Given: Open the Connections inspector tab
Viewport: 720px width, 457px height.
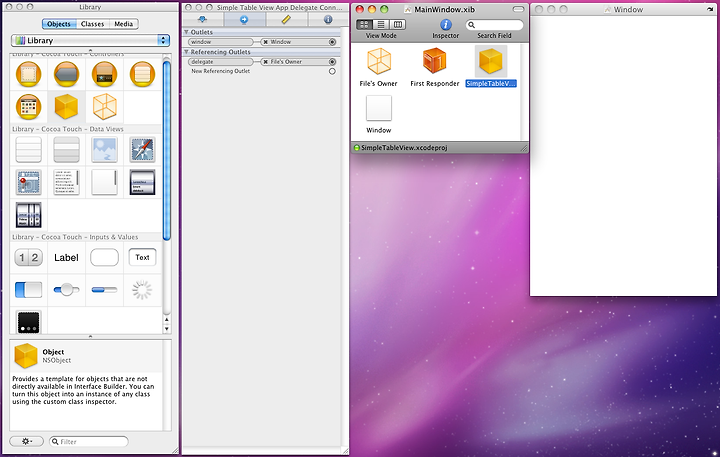Looking at the screenshot, I should [x=244, y=19].
